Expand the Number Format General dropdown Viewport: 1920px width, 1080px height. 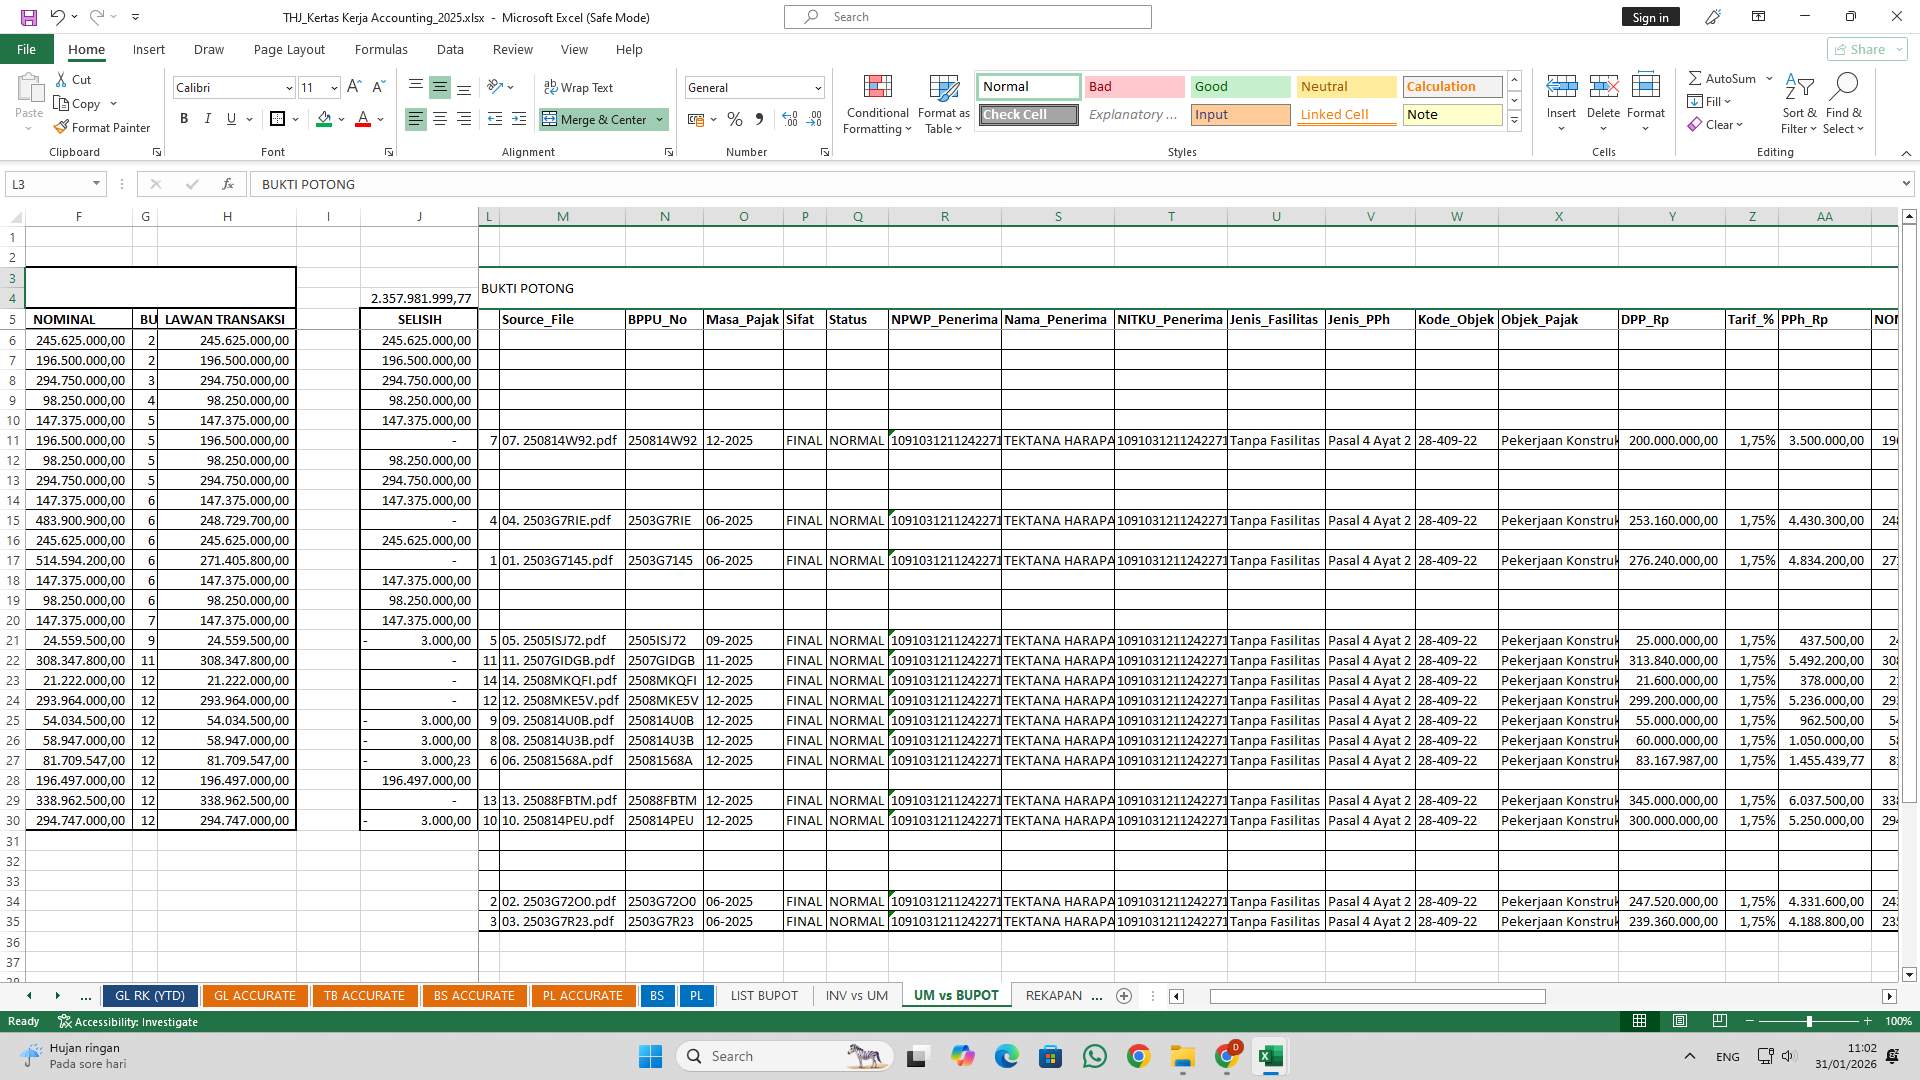[817, 88]
